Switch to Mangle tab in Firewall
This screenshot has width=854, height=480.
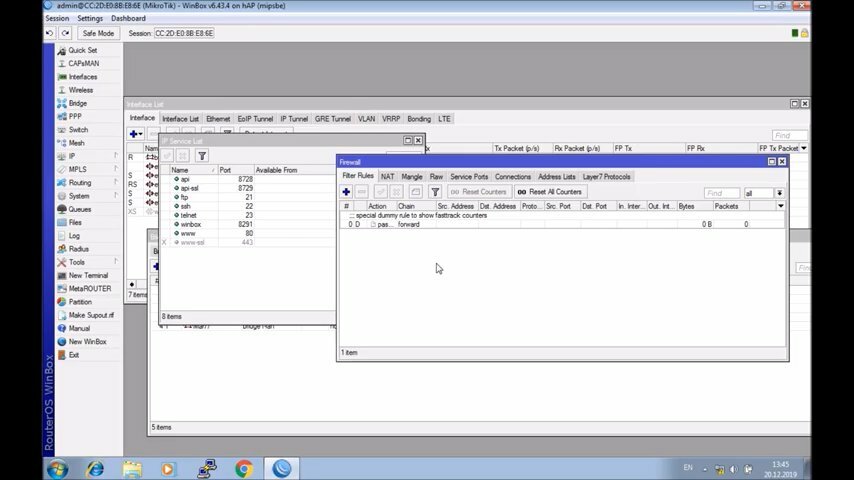412,177
